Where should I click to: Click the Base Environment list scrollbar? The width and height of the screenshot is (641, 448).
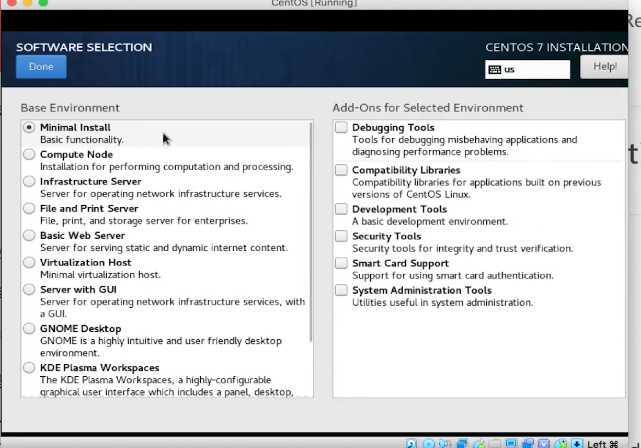(x=311, y=231)
